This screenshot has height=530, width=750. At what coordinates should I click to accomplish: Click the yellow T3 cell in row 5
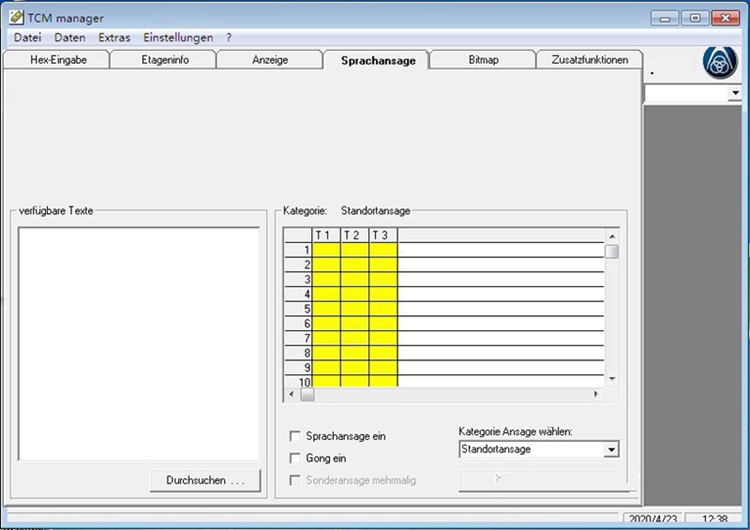pyautogui.click(x=383, y=309)
